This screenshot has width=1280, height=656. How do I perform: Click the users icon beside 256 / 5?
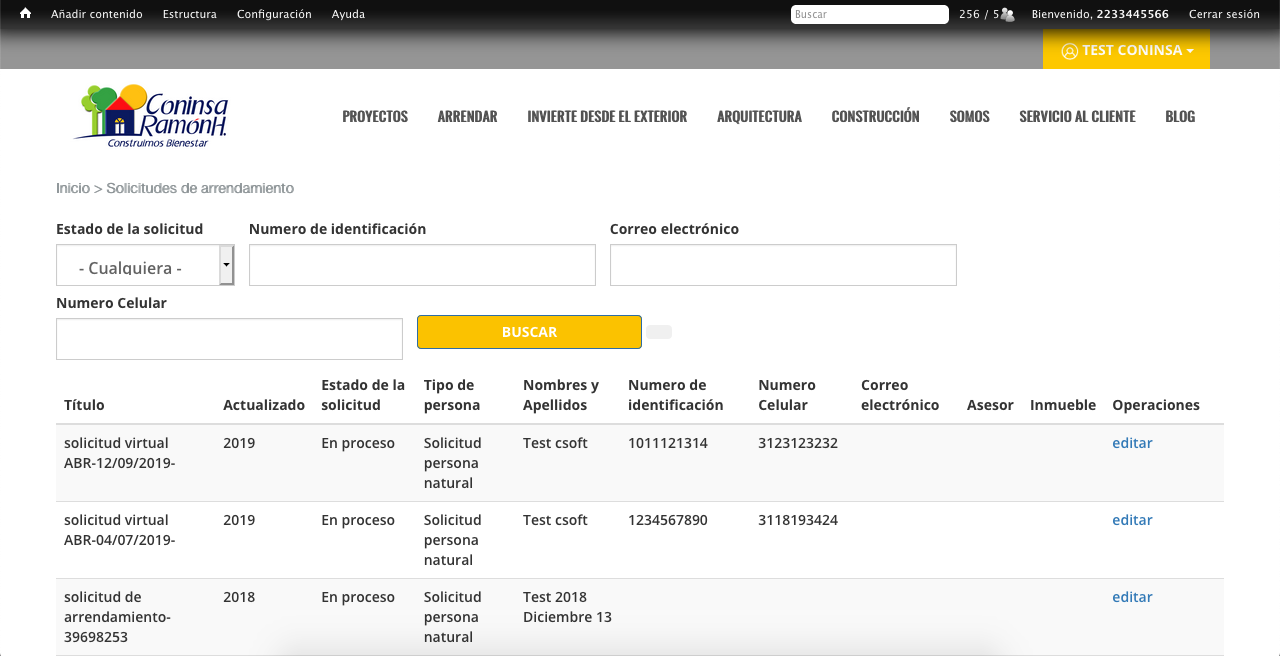pos(1007,15)
